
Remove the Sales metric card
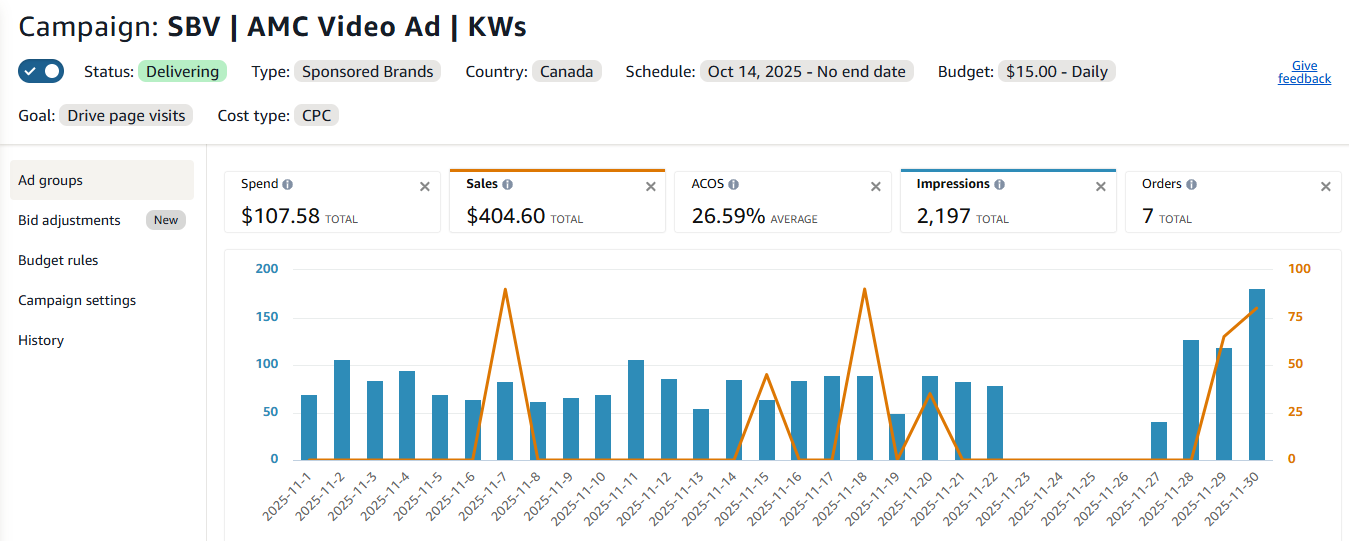[x=651, y=186]
